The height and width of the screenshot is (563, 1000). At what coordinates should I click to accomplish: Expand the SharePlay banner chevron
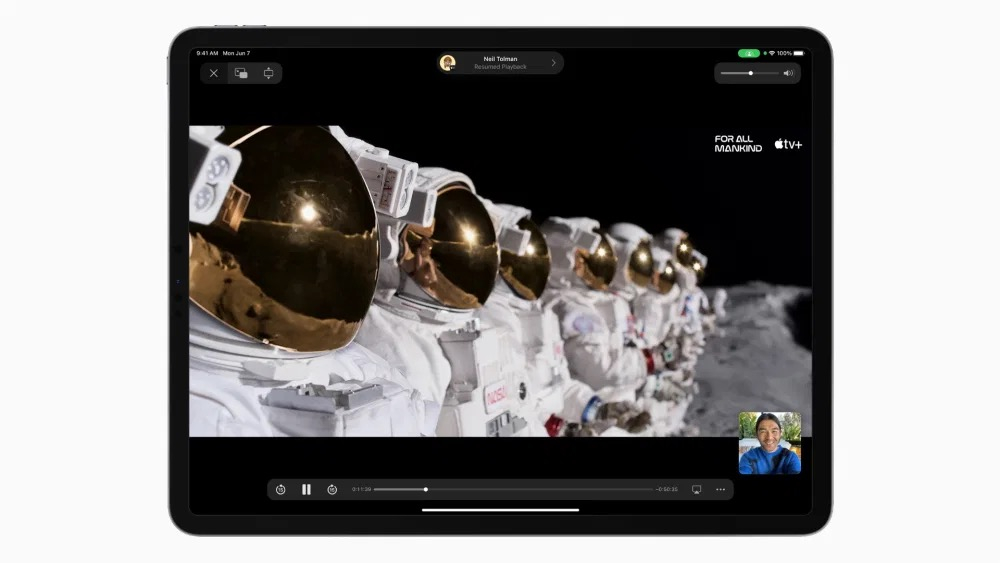[x=554, y=63]
